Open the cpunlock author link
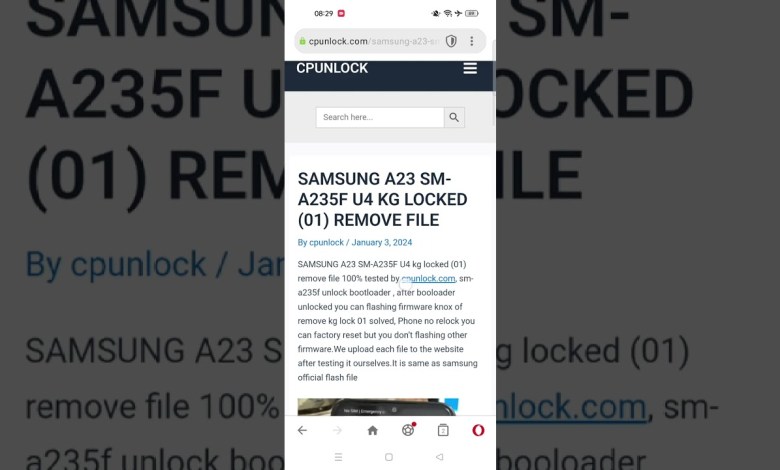780x470 pixels. pyautogui.click(x=326, y=242)
